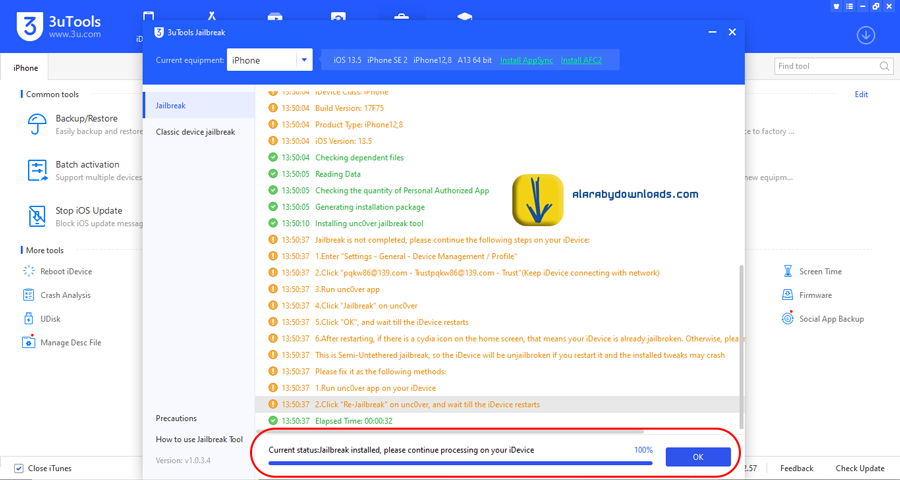900x480 pixels.
Task: Select log line 'iOS Version: 13.5'
Action: [343, 141]
